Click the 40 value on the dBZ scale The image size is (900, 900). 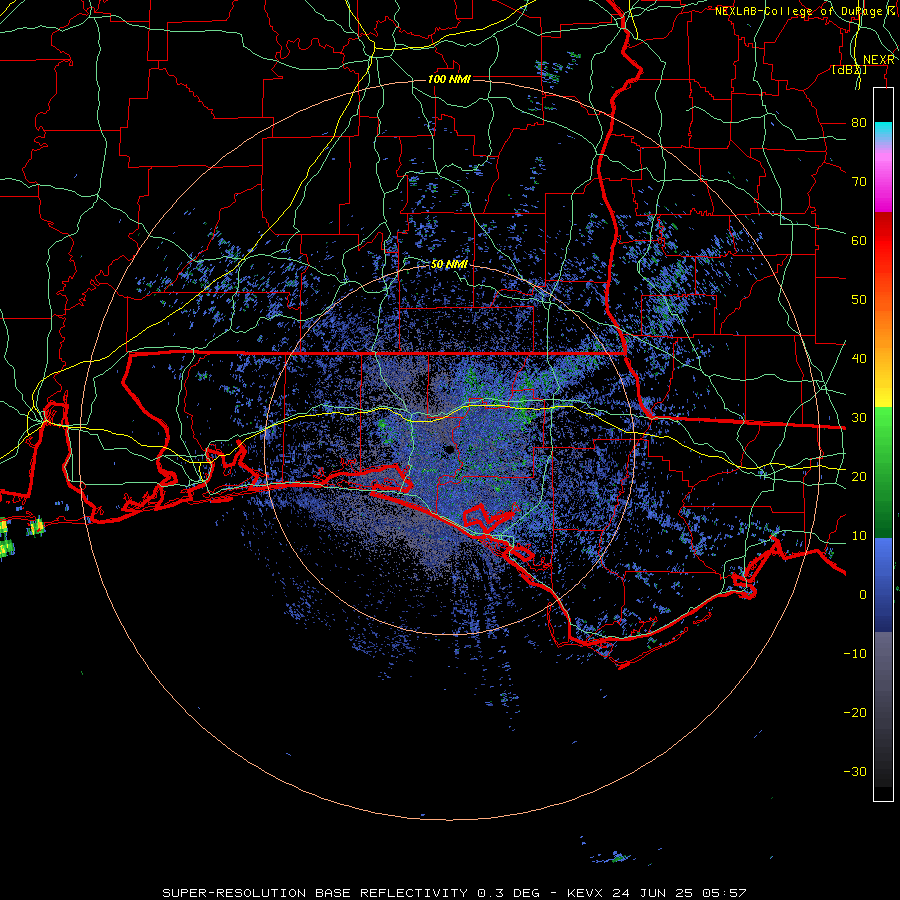(x=859, y=359)
